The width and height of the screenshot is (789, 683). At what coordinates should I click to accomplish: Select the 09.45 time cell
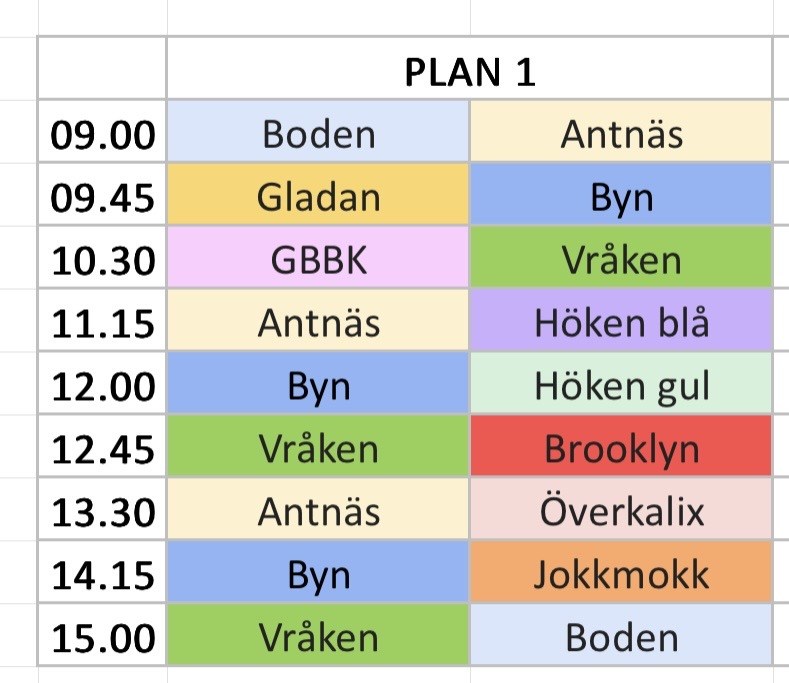pos(103,197)
